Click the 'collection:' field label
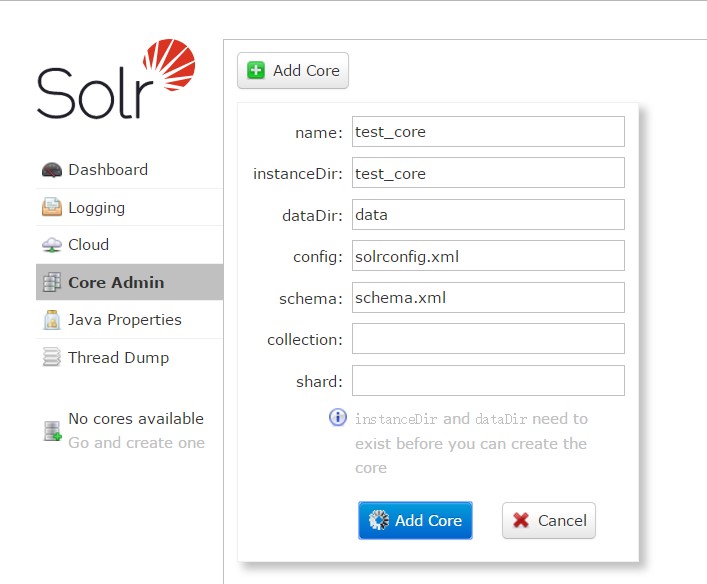707x584 pixels. (305, 340)
